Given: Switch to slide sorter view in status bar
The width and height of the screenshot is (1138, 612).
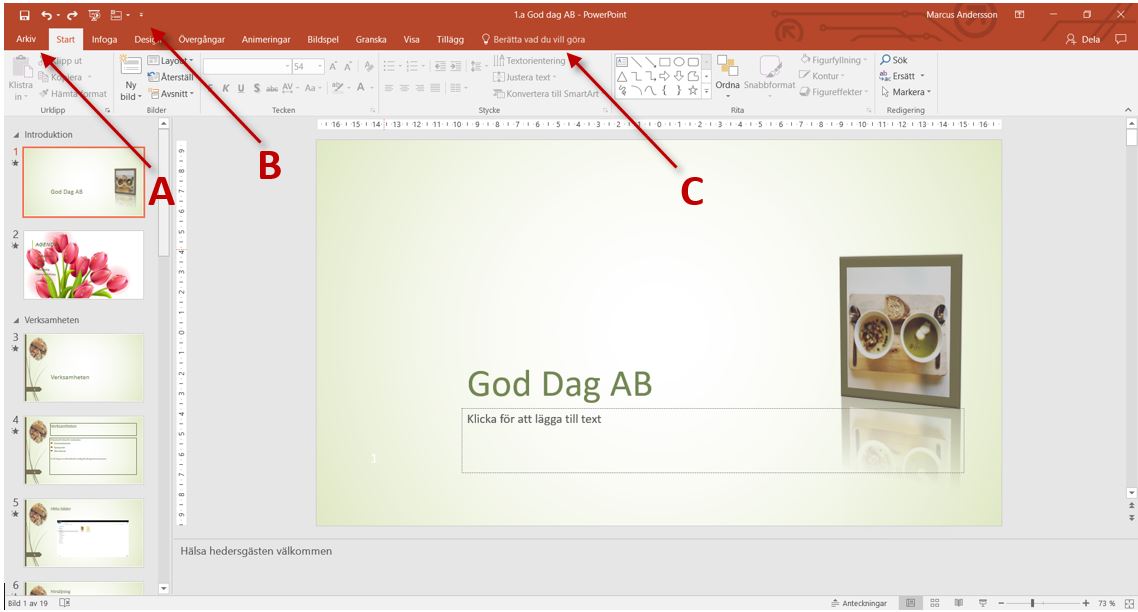Looking at the screenshot, I should (x=935, y=603).
